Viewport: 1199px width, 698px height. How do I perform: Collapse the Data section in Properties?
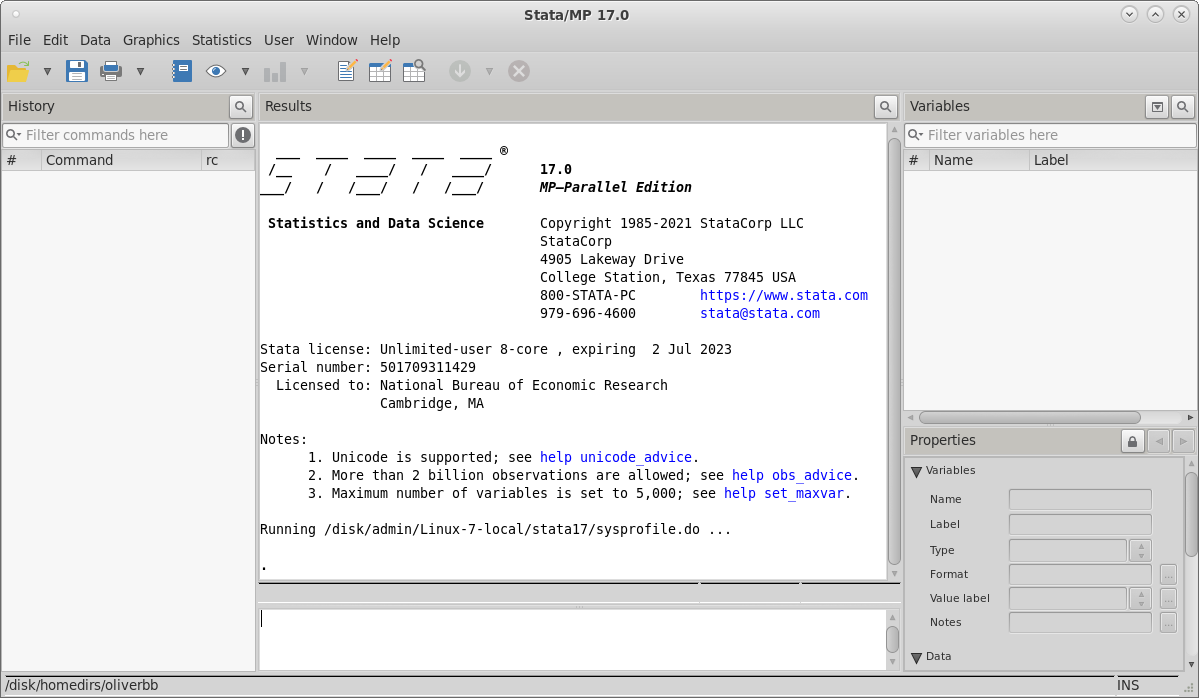916,657
